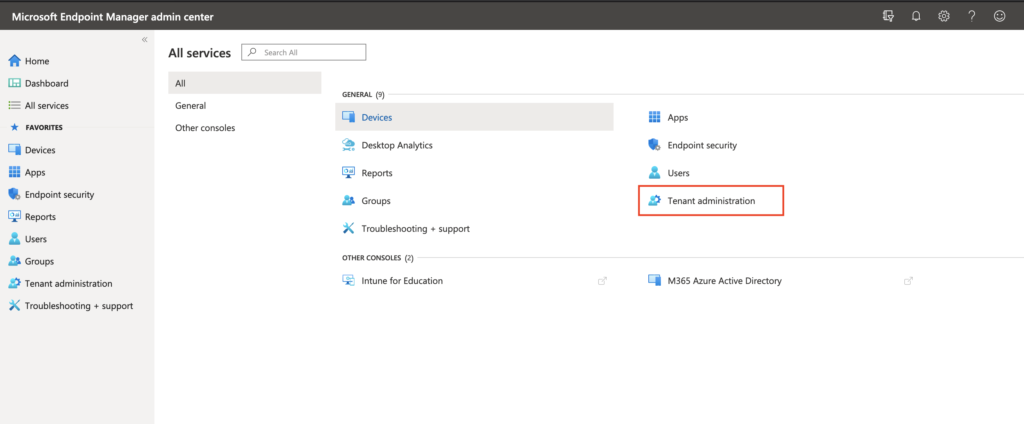This screenshot has width=1024, height=424.
Task: Click Microsoft Endpoint Manager admin center title
Action: [x=112, y=16]
